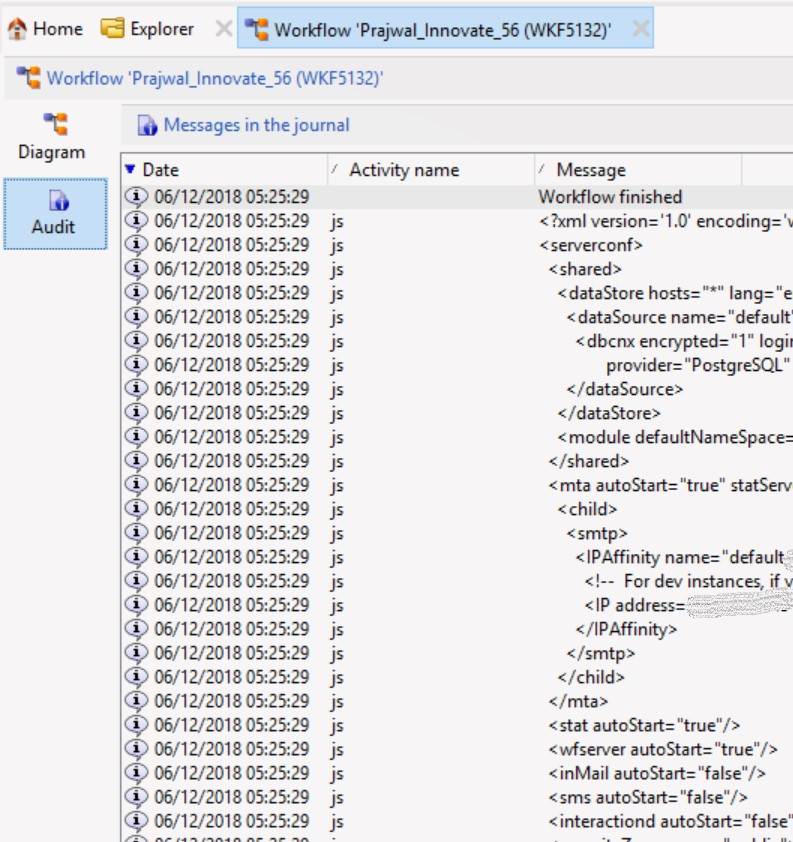The width and height of the screenshot is (793, 842).
Task: Click the Home house icon
Action: pyautogui.click(x=17, y=29)
